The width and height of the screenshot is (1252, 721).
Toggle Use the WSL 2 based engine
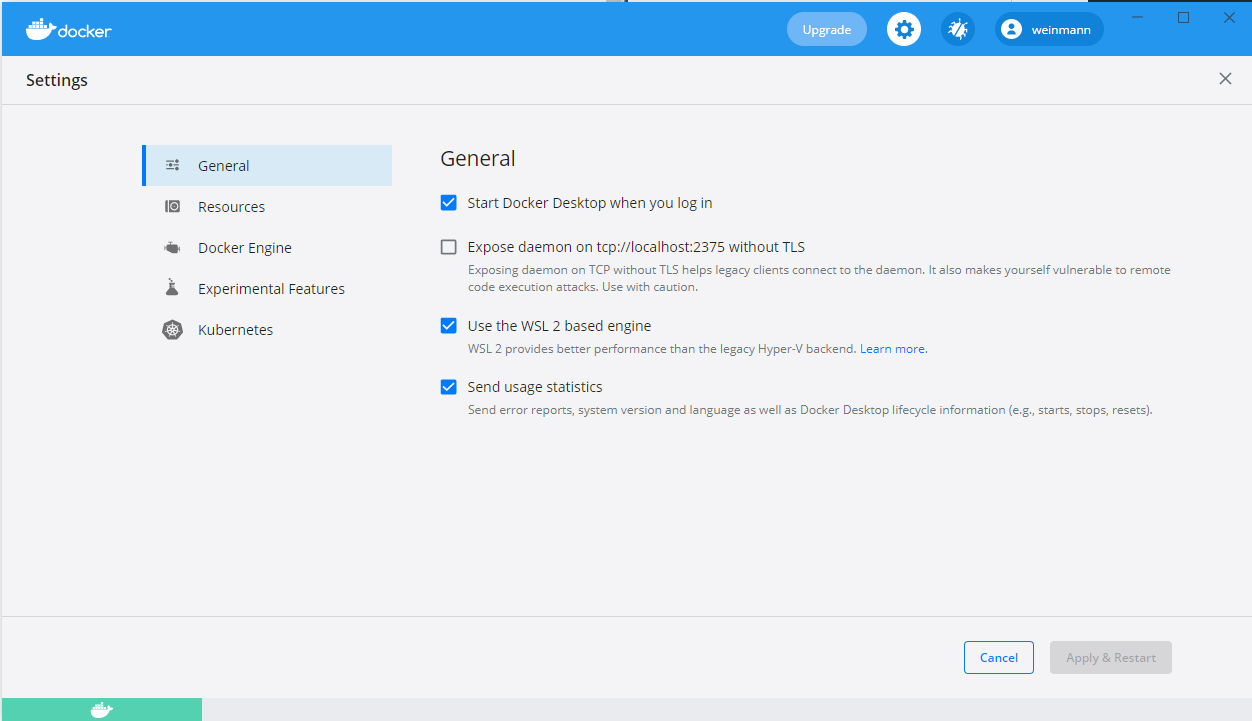[x=449, y=325]
